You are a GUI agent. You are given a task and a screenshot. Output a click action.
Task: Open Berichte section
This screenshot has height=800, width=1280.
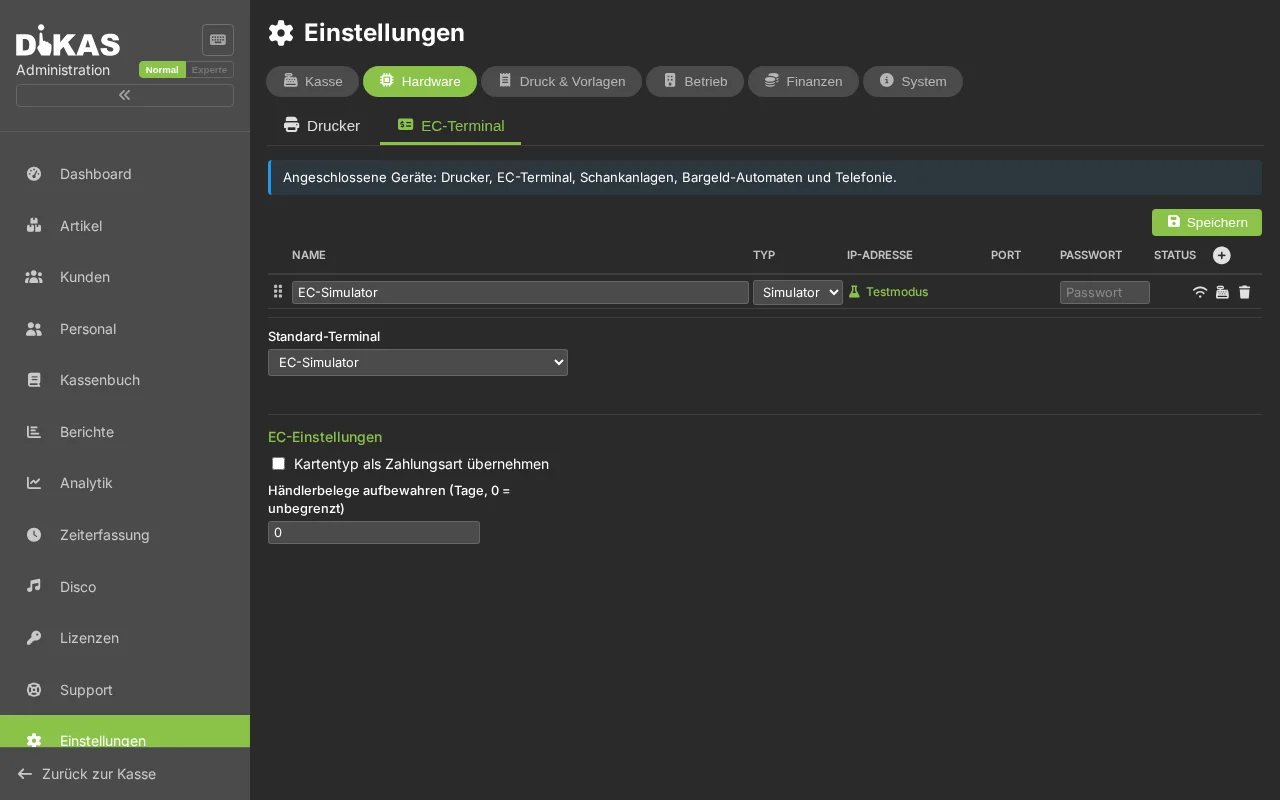point(125,432)
